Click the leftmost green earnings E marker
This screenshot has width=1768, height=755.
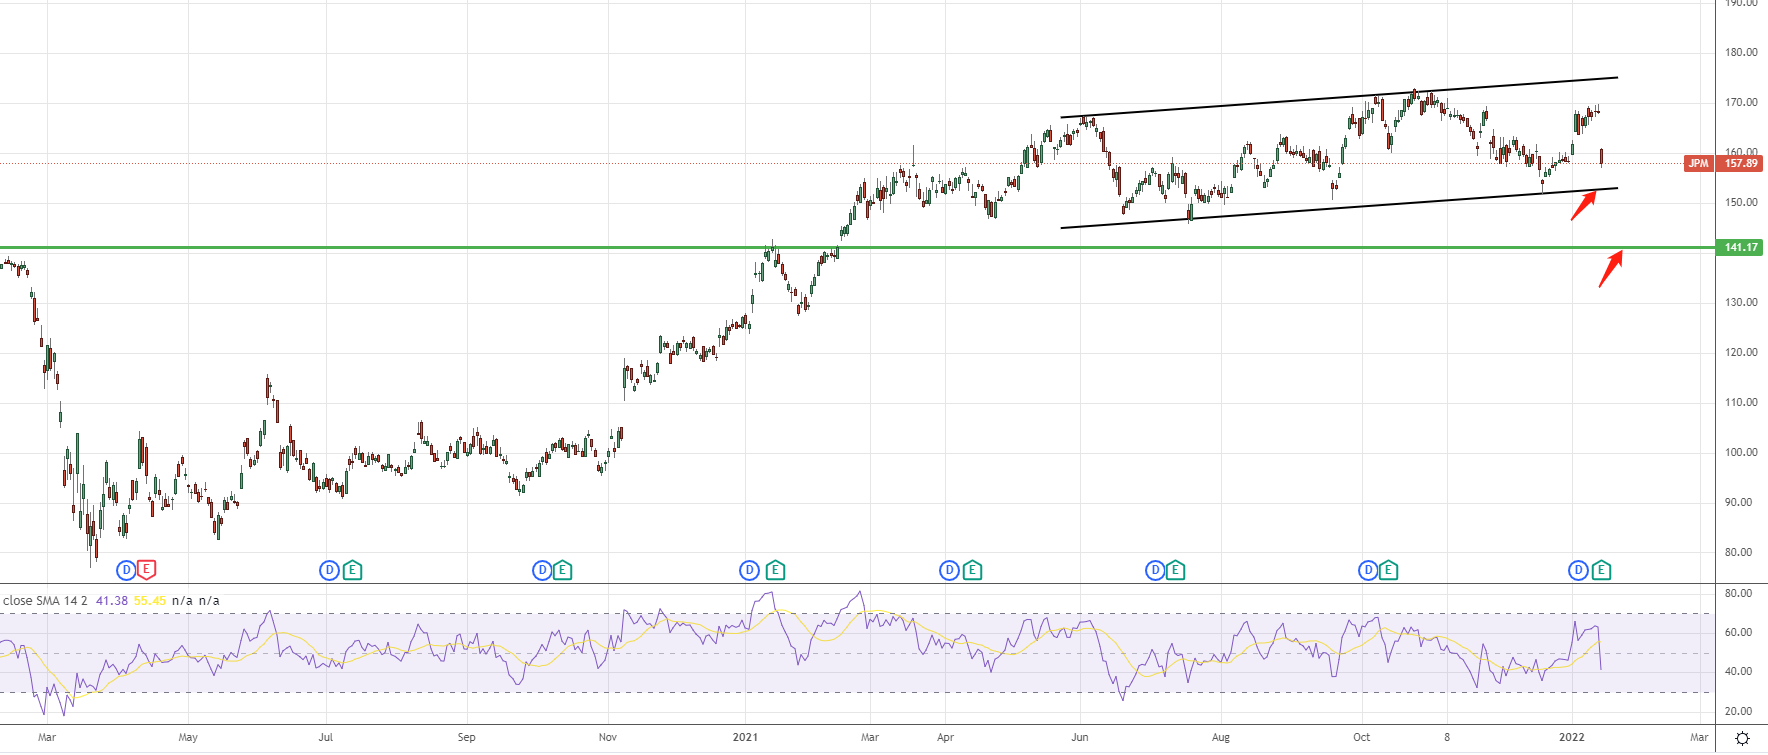click(352, 570)
